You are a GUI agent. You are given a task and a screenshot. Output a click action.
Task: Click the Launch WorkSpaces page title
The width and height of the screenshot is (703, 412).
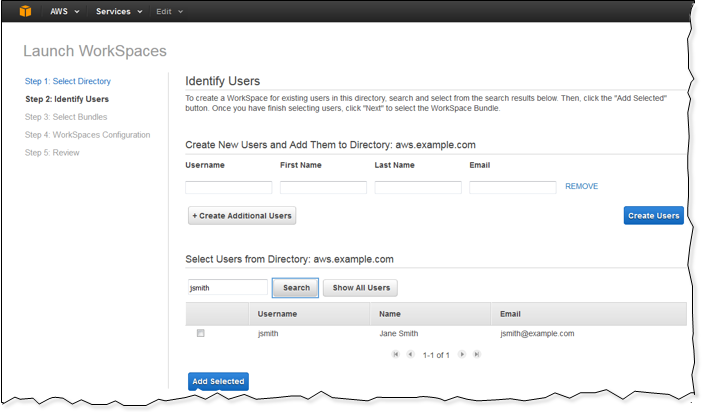coord(95,51)
